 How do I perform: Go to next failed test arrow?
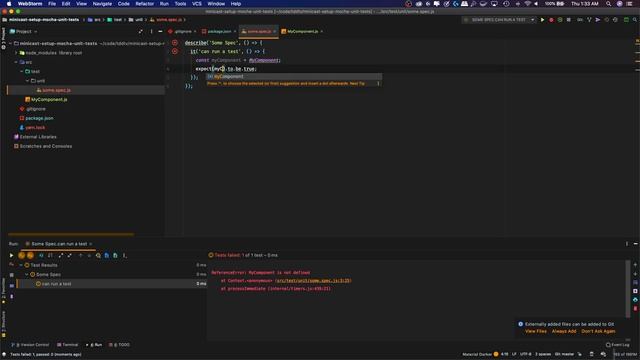89,256
